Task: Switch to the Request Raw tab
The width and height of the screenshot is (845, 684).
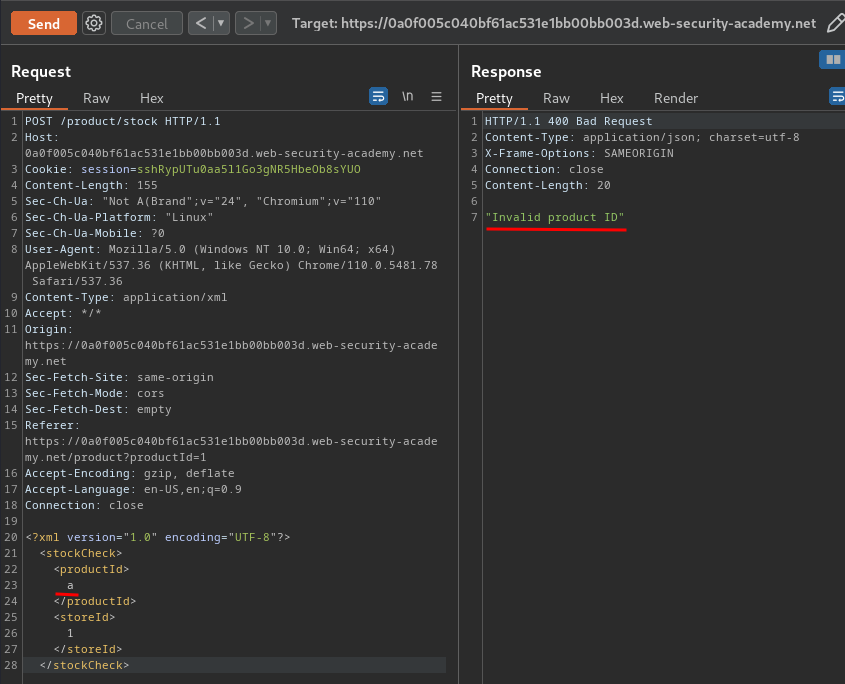Action: (x=96, y=98)
